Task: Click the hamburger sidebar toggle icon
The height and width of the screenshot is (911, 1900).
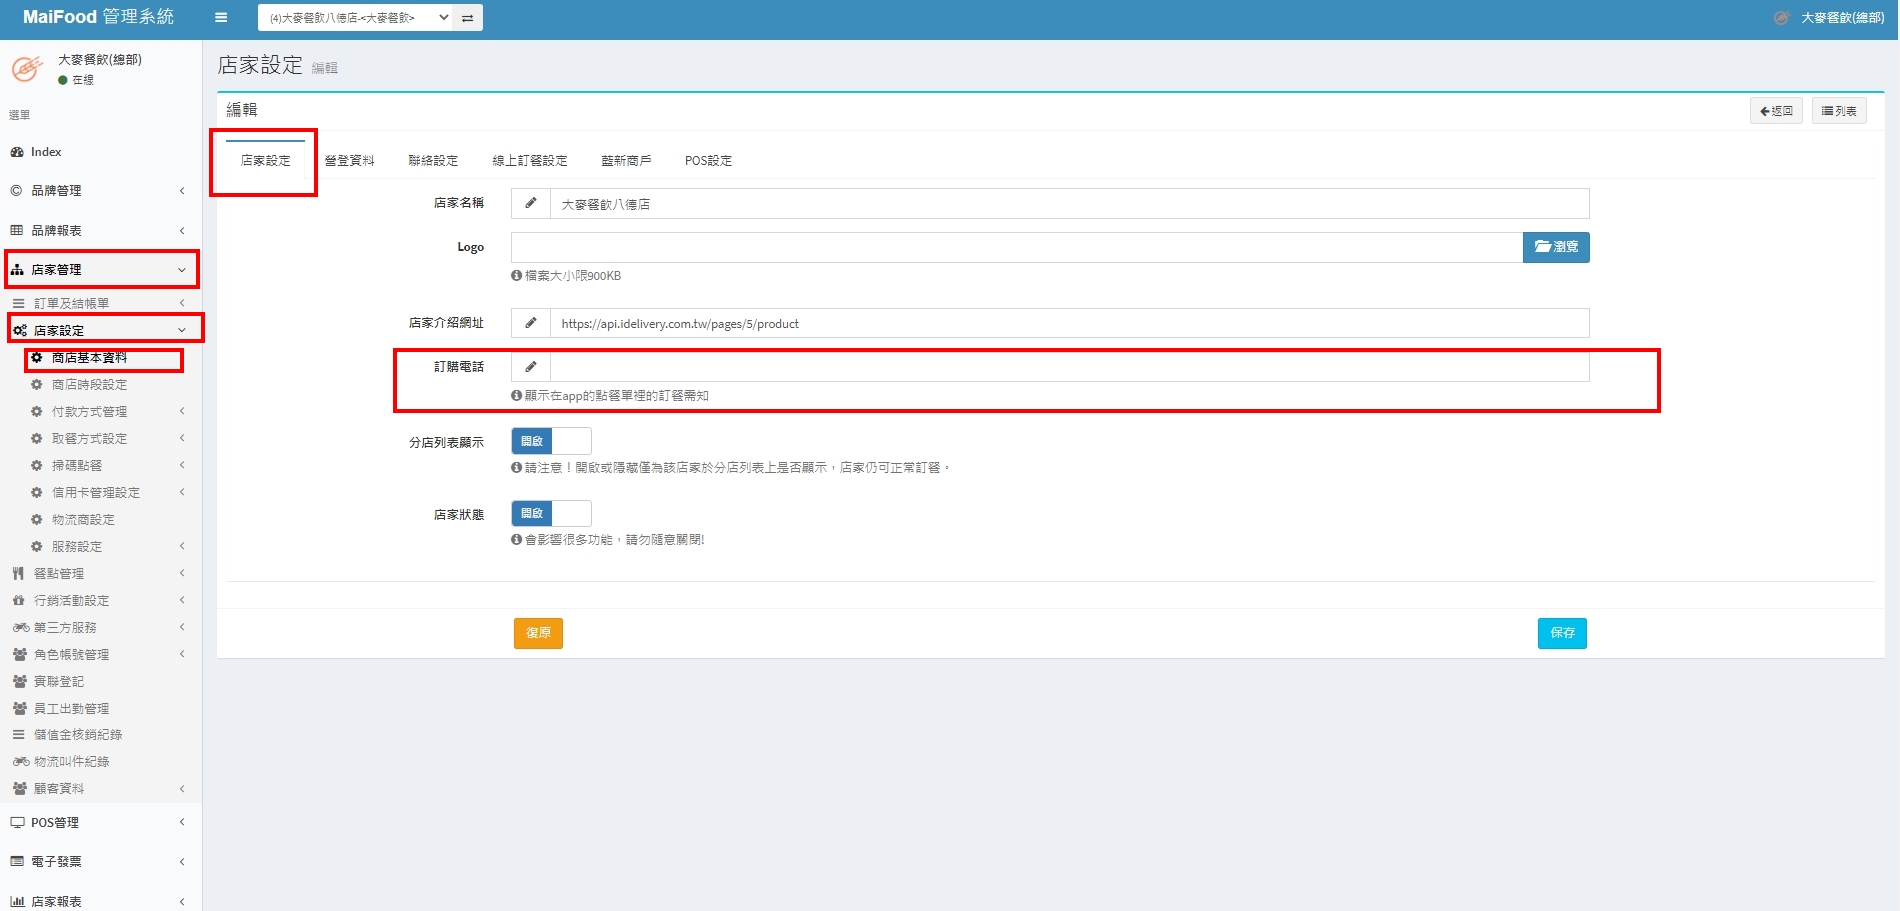Action: [x=221, y=17]
